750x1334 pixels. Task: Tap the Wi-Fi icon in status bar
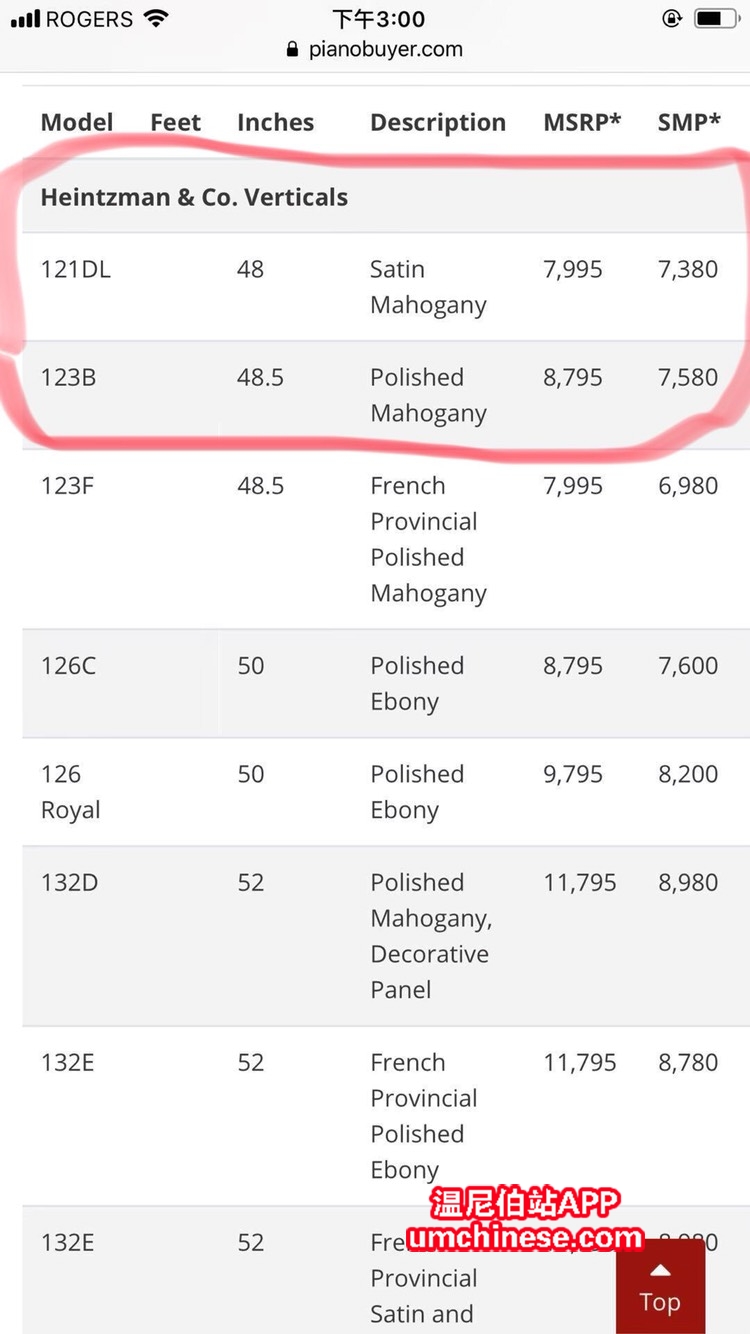click(x=155, y=18)
